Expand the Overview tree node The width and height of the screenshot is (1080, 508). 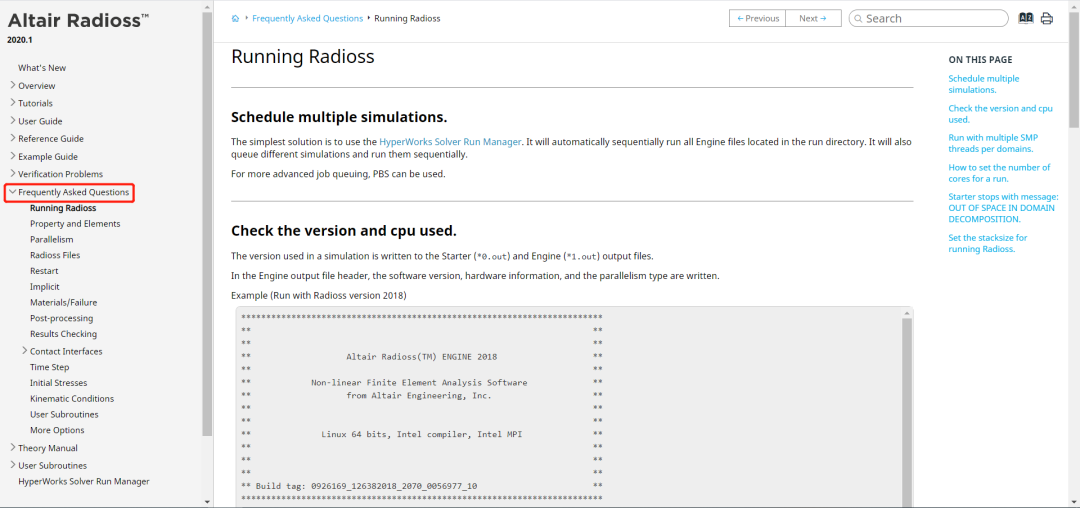tap(12, 85)
